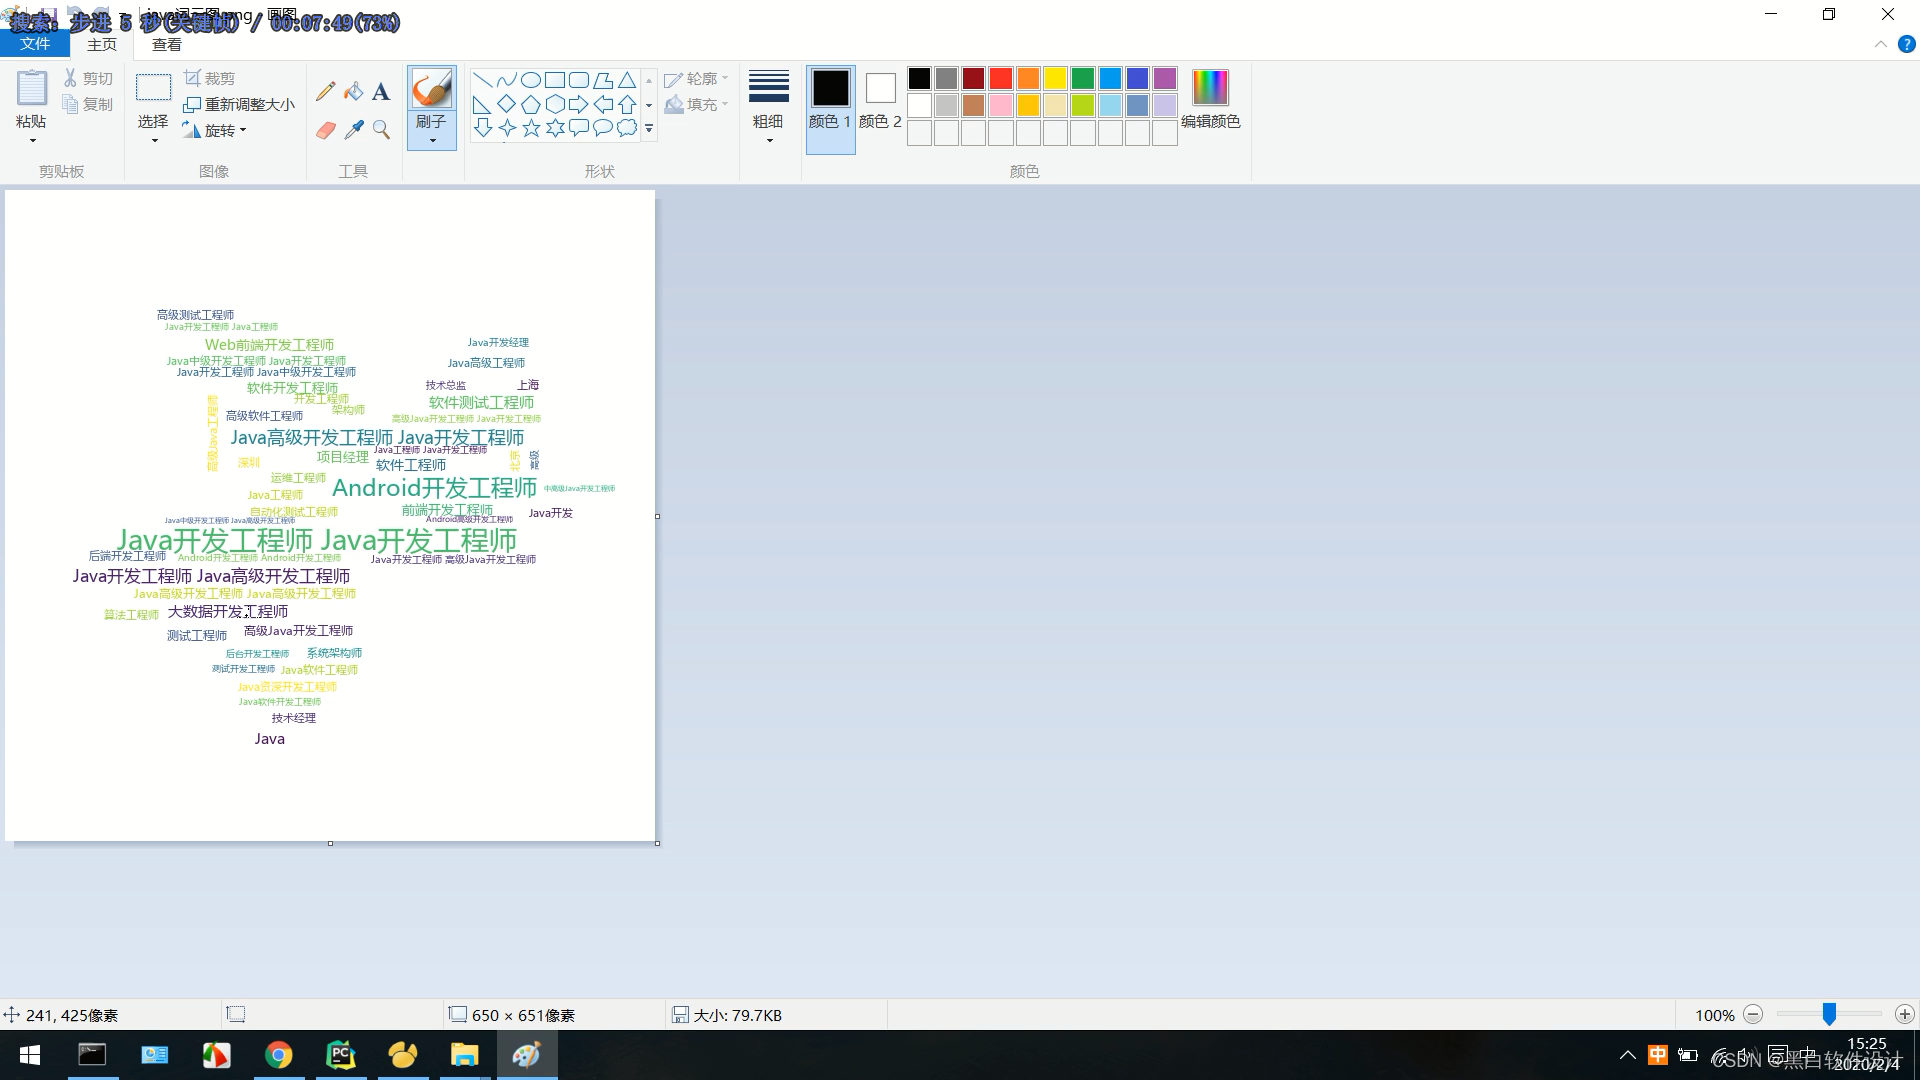This screenshot has height=1080, width=1920.
Task: Open the shape Fill dropdown
Action: click(x=696, y=104)
